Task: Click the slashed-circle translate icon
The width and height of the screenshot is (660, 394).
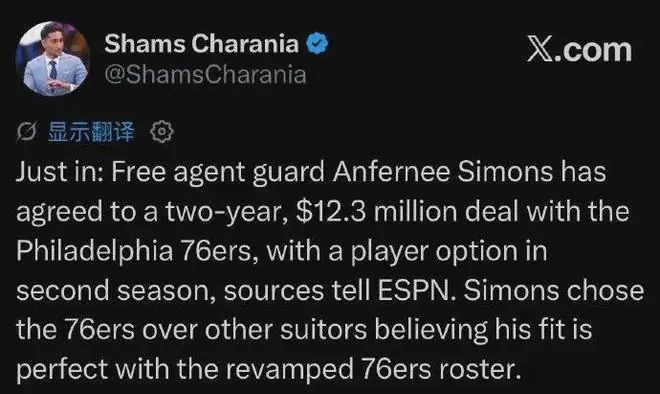Action: tap(27, 132)
